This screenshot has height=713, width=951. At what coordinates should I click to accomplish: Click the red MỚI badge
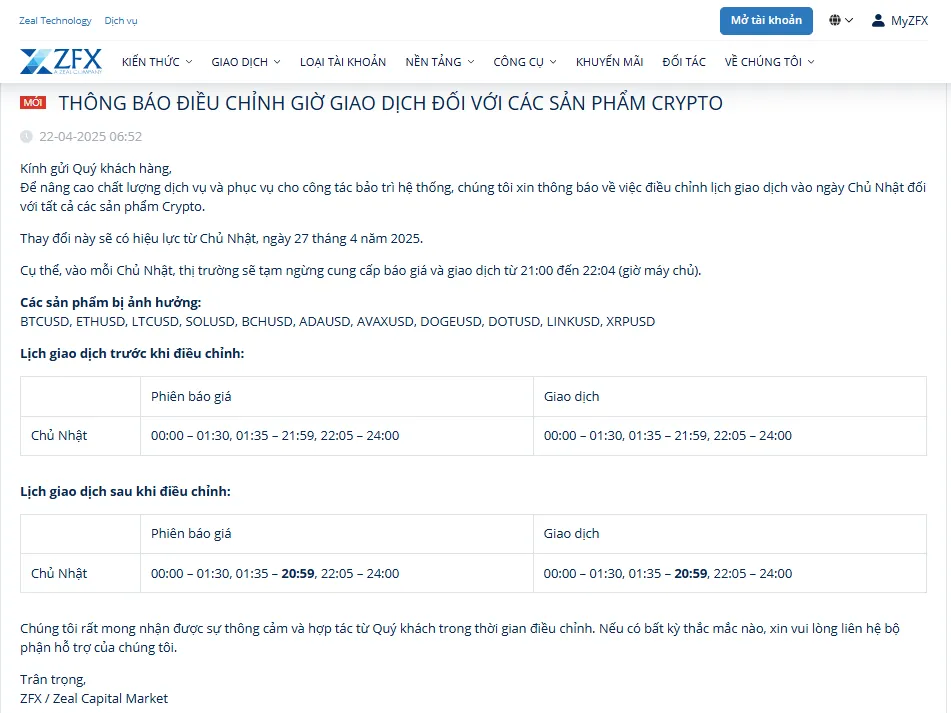pos(33,102)
